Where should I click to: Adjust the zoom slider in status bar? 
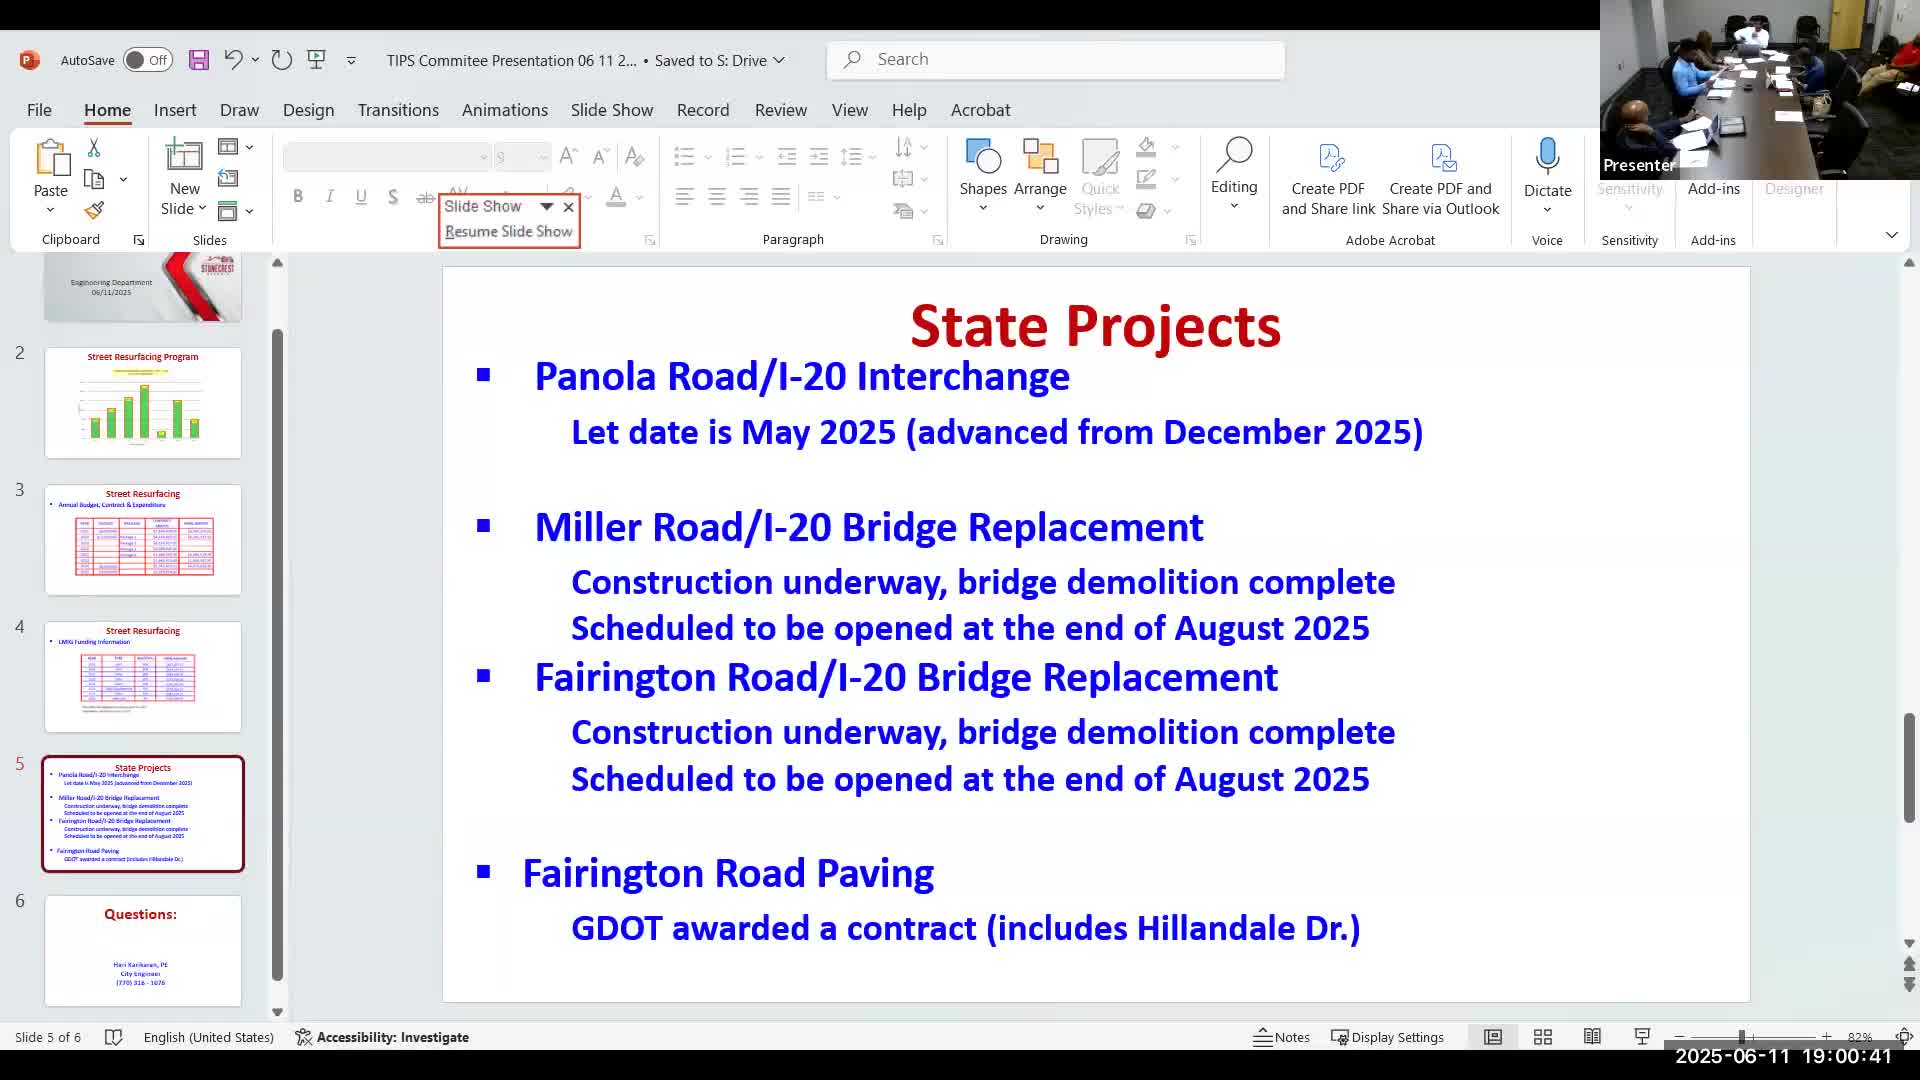pyautogui.click(x=1742, y=1037)
